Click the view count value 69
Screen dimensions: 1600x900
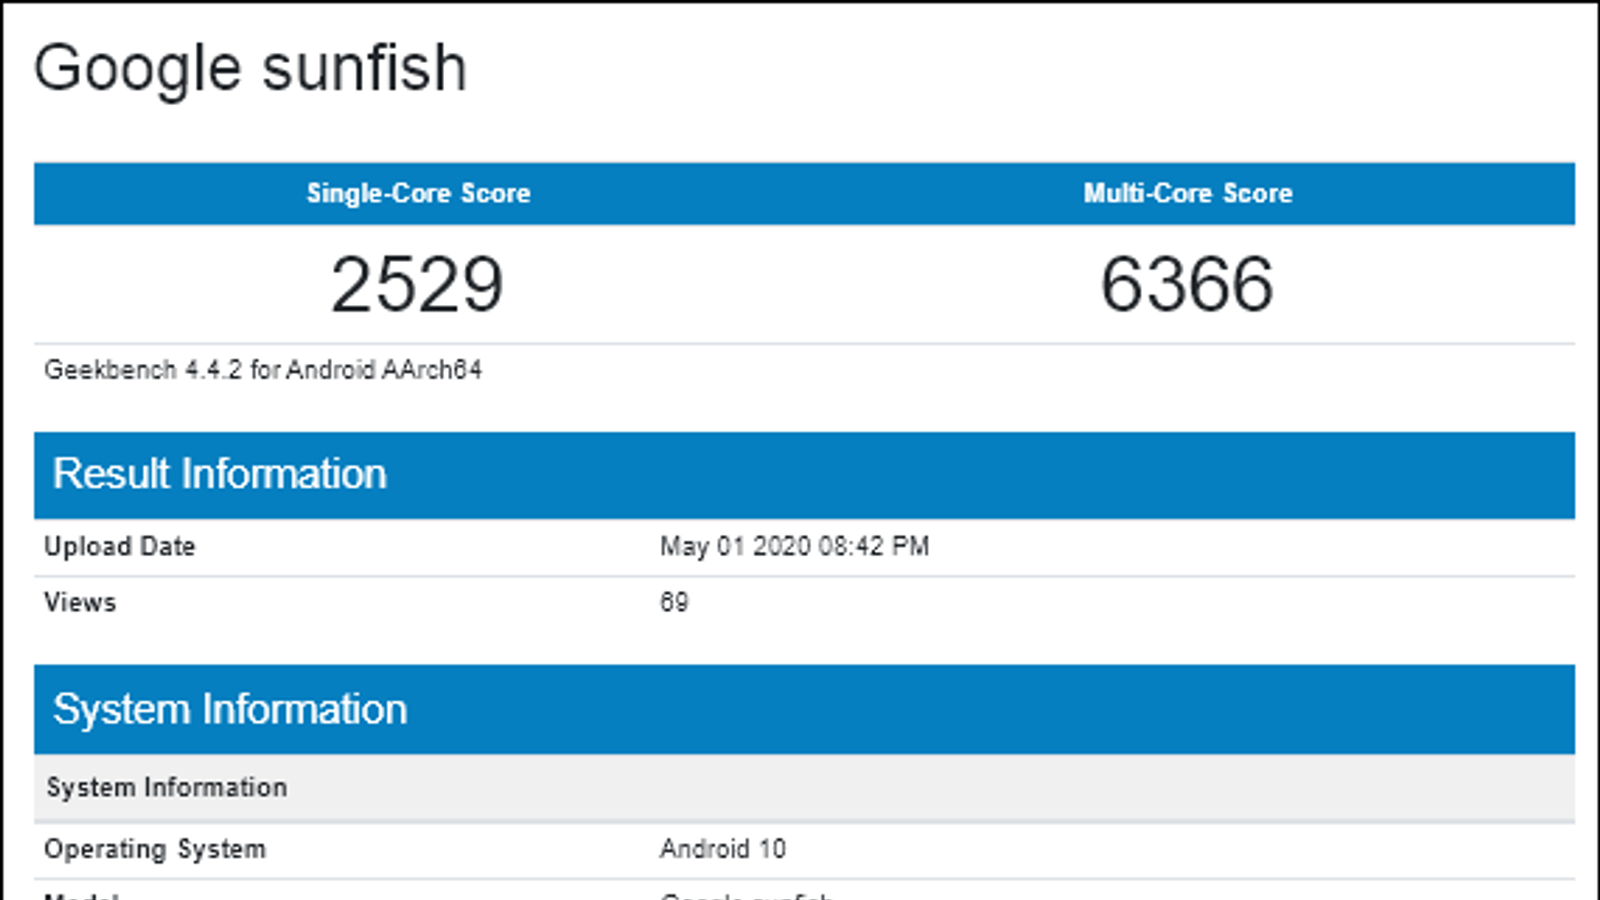674,602
